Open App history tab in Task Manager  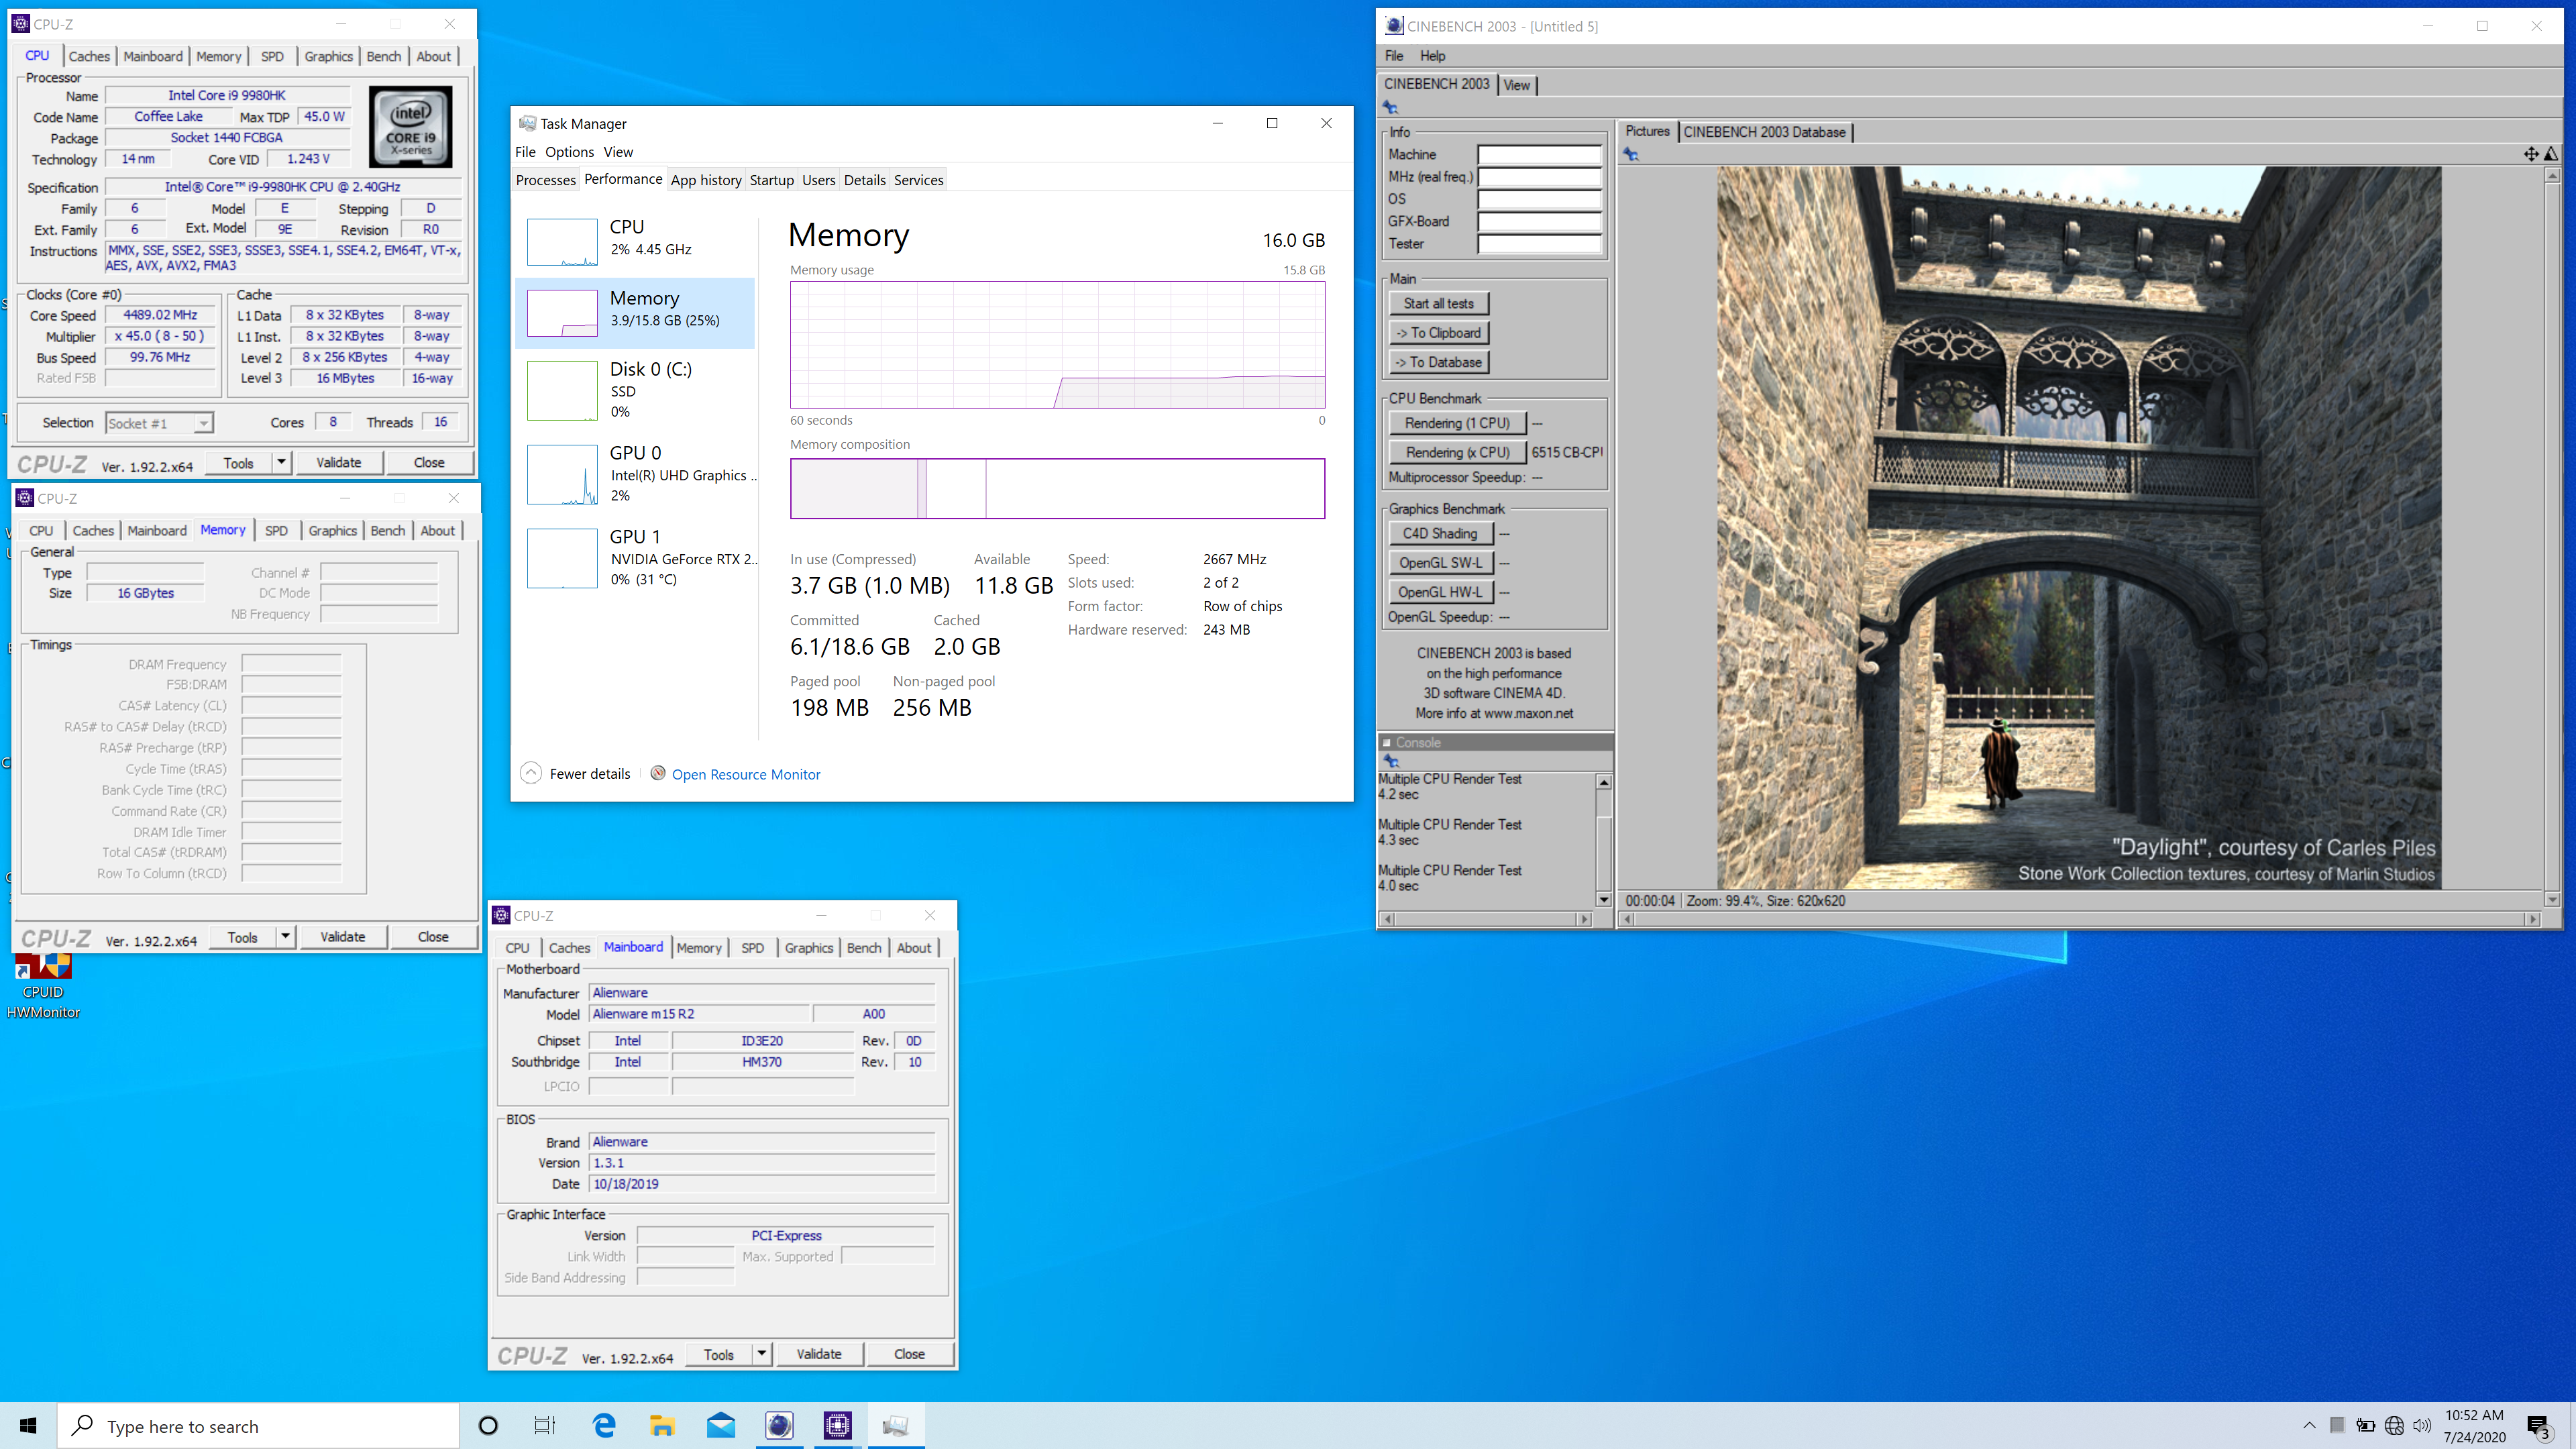coord(706,180)
